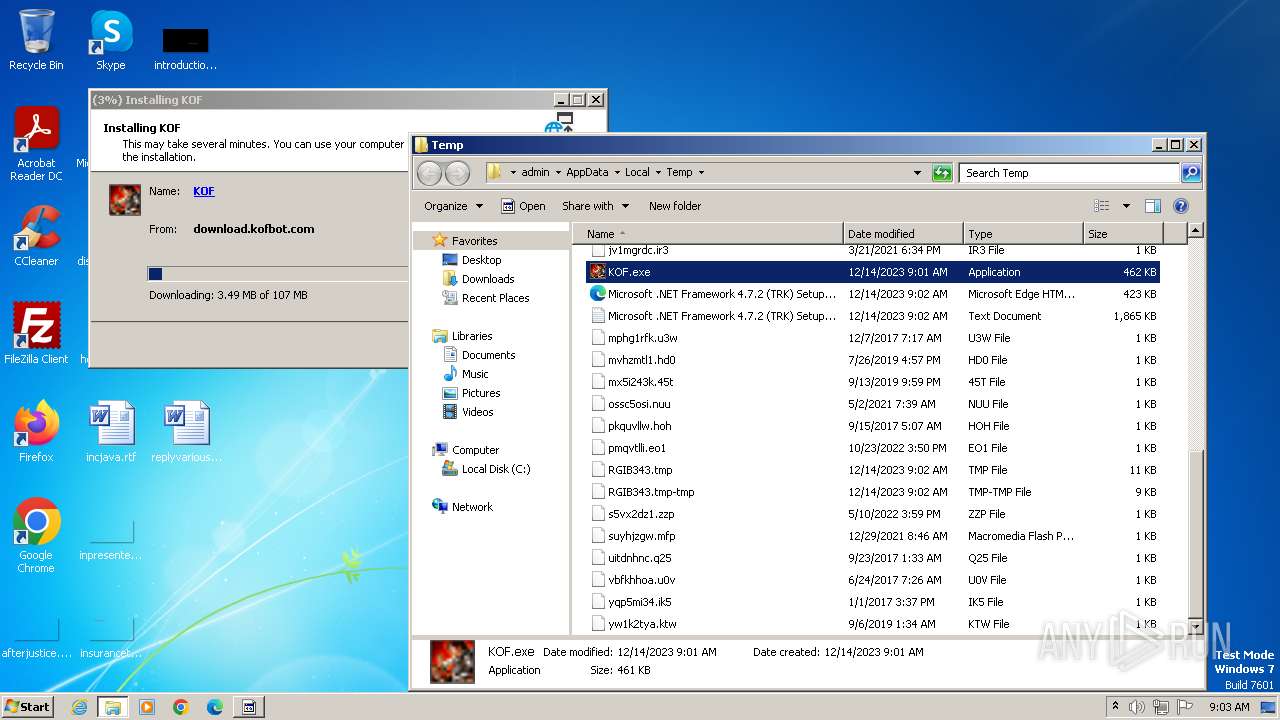
Task: Click the Open toolbar button
Action: tap(523, 206)
